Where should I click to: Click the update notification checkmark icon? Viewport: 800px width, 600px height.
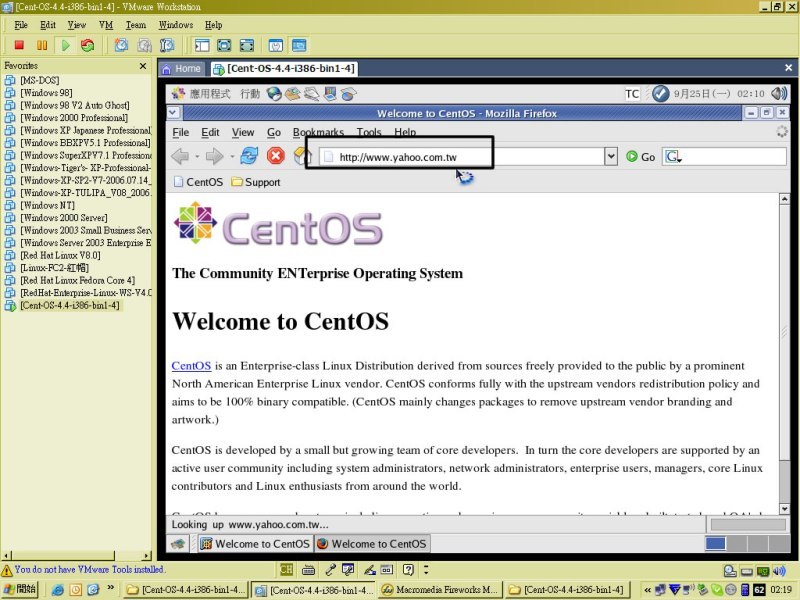pos(660,93)
